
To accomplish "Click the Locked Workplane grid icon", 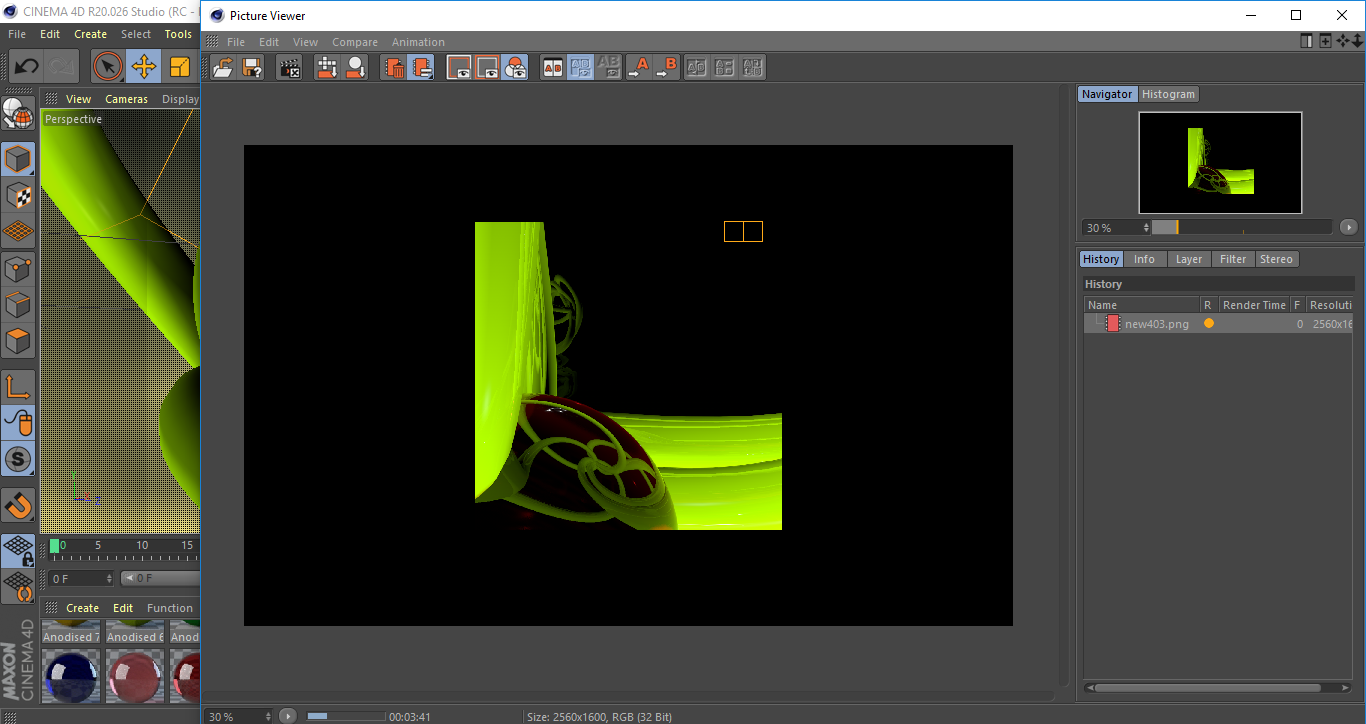I will [18, 550].
